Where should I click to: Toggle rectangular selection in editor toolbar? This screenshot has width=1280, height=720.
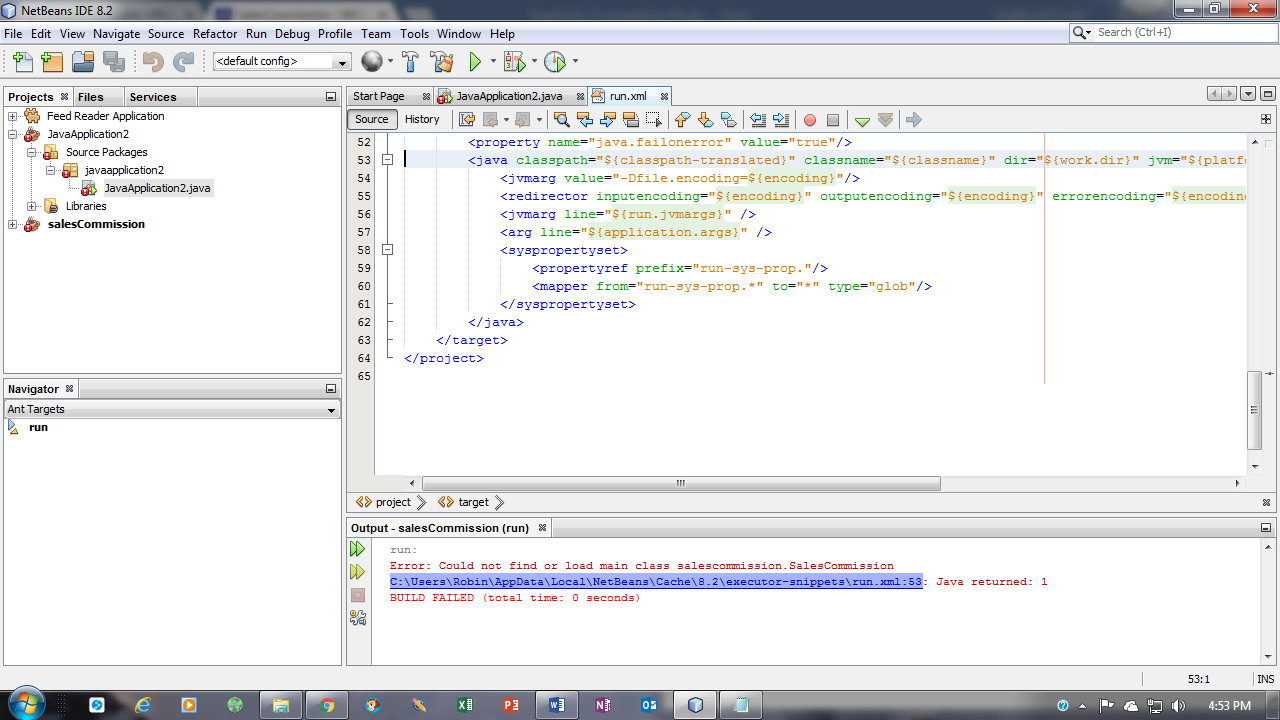point(654,120)
